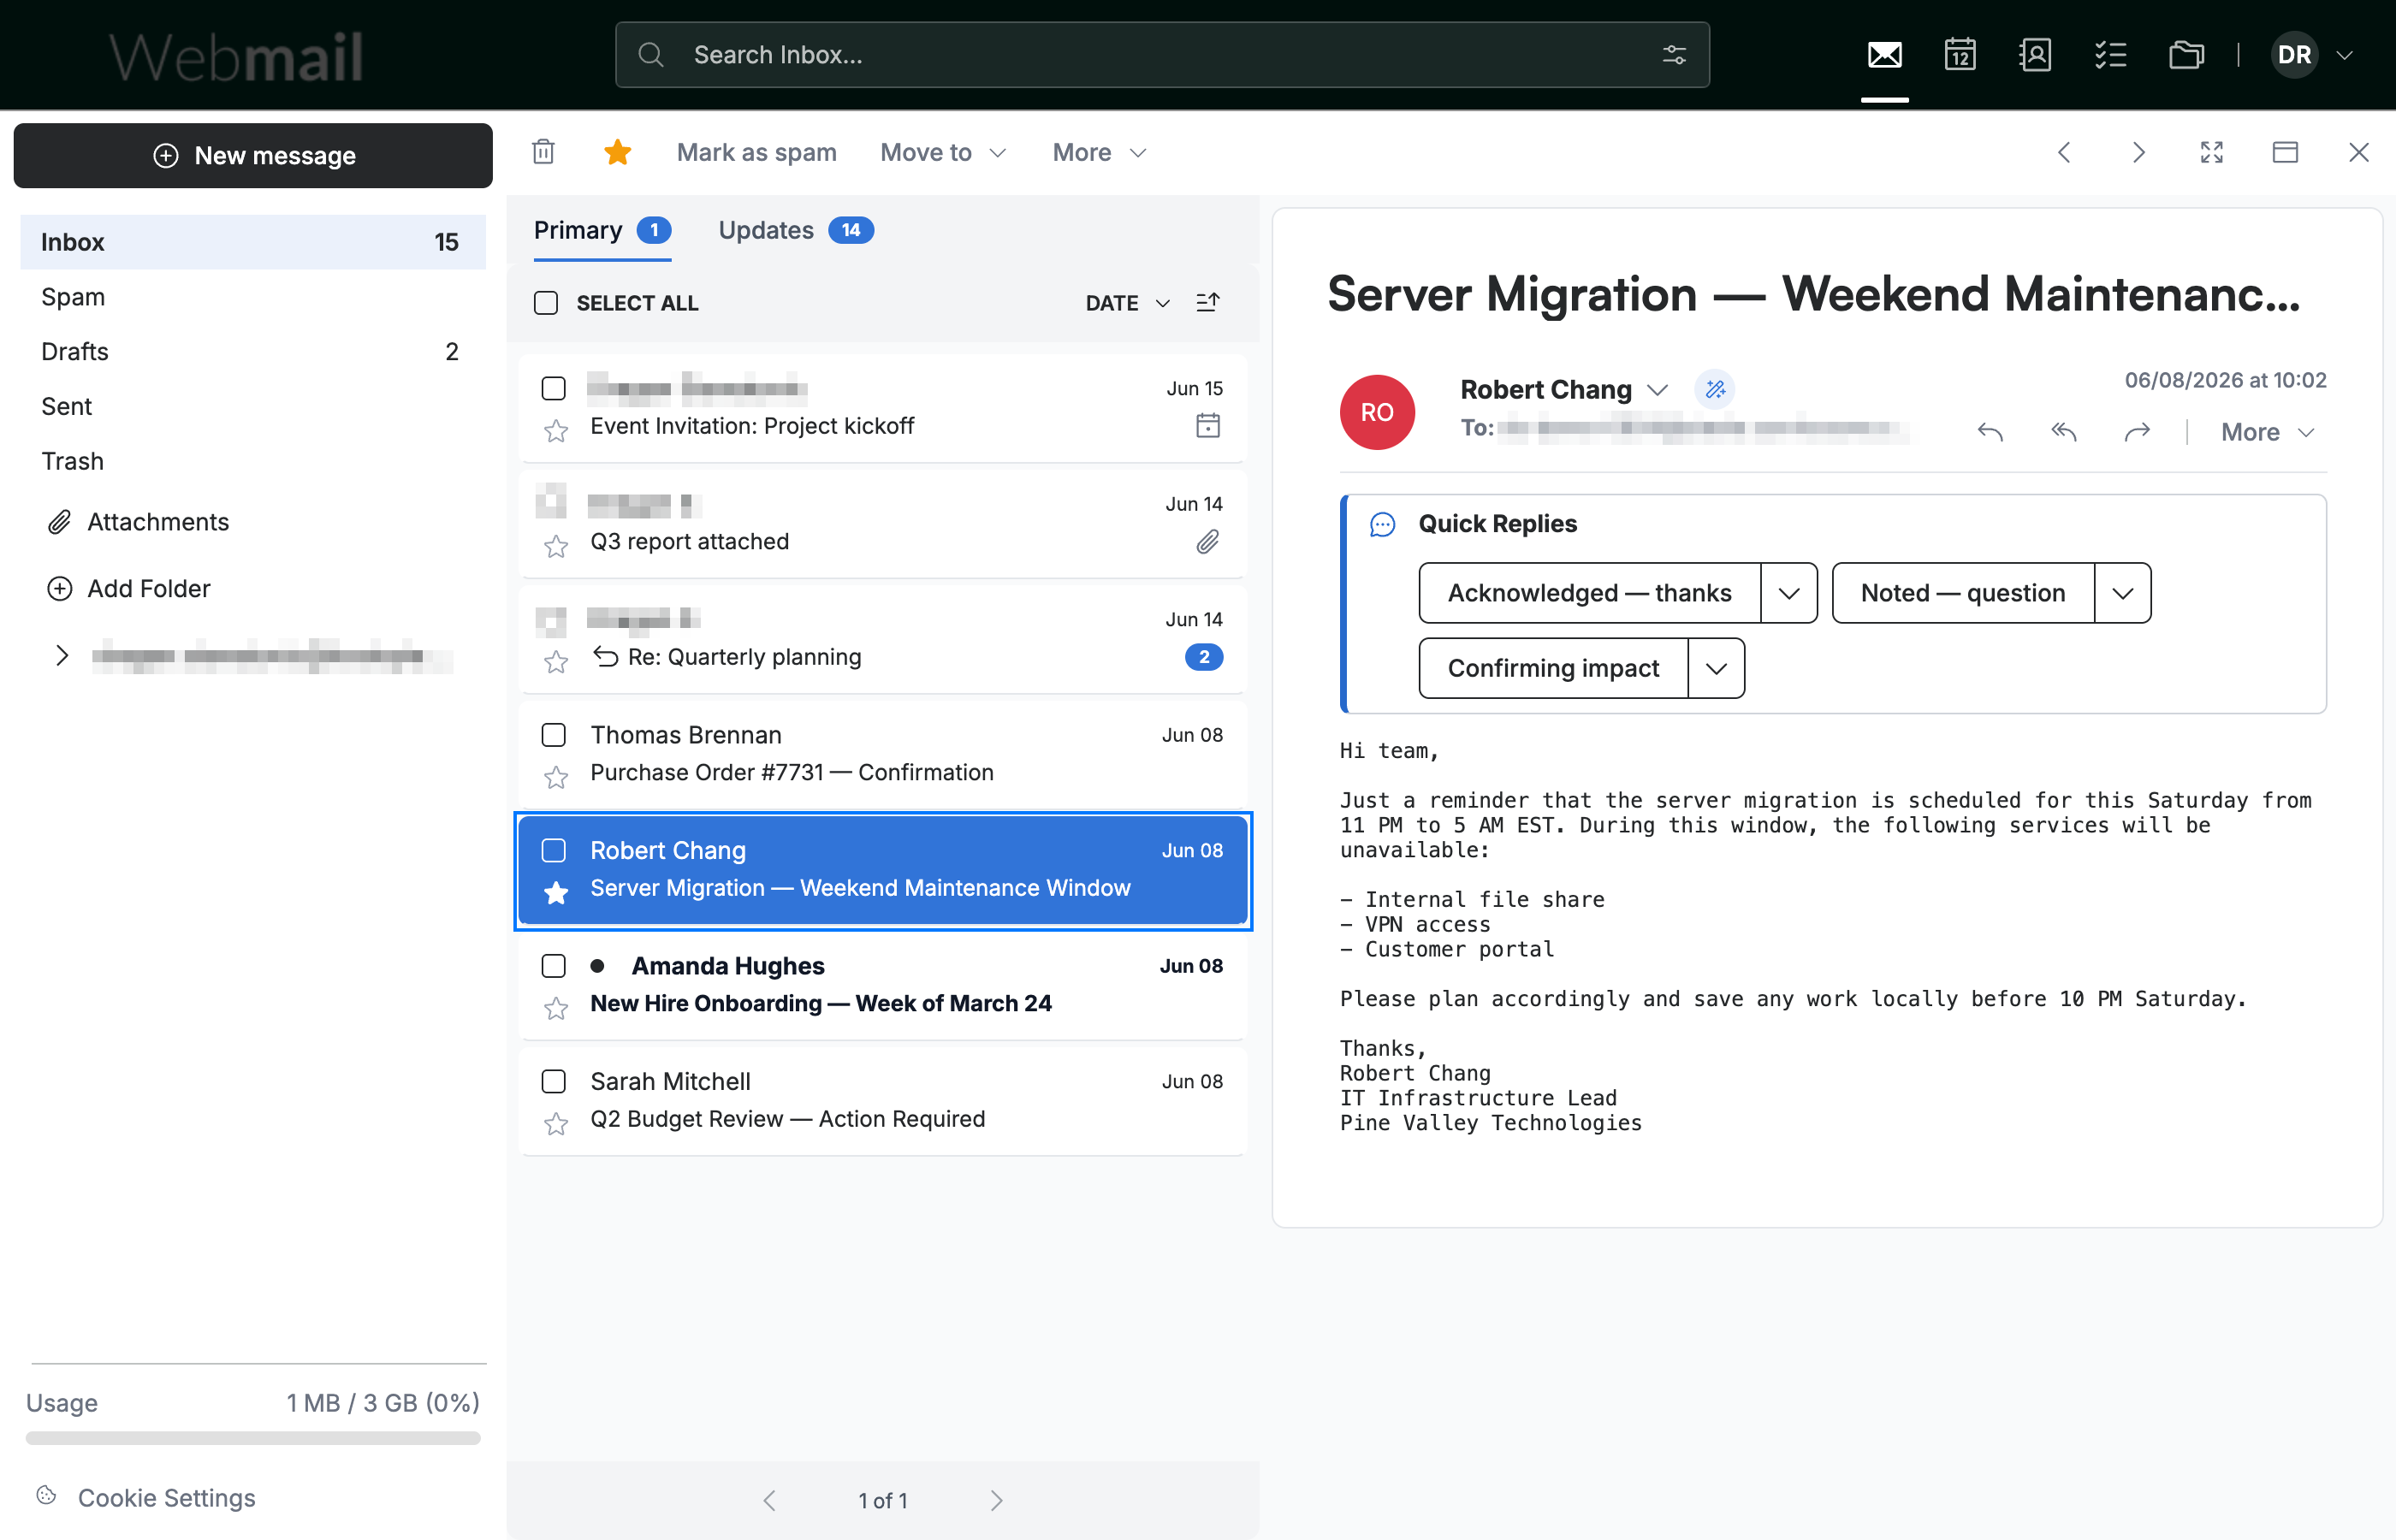
Task: Send Acknowledged — thanks quick reply
Action: click(1590, 593)
